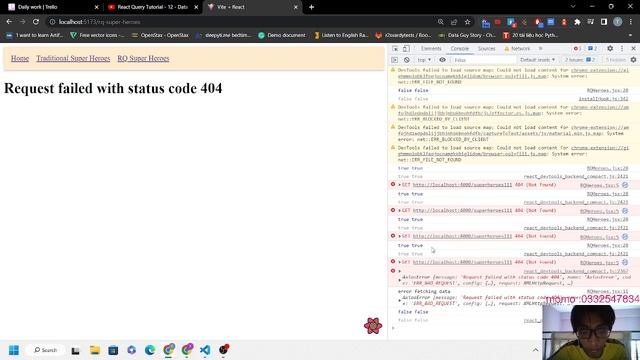This screenshot has height=360, width=640.
Task: Switch to the Console tab
Action: 460,49
